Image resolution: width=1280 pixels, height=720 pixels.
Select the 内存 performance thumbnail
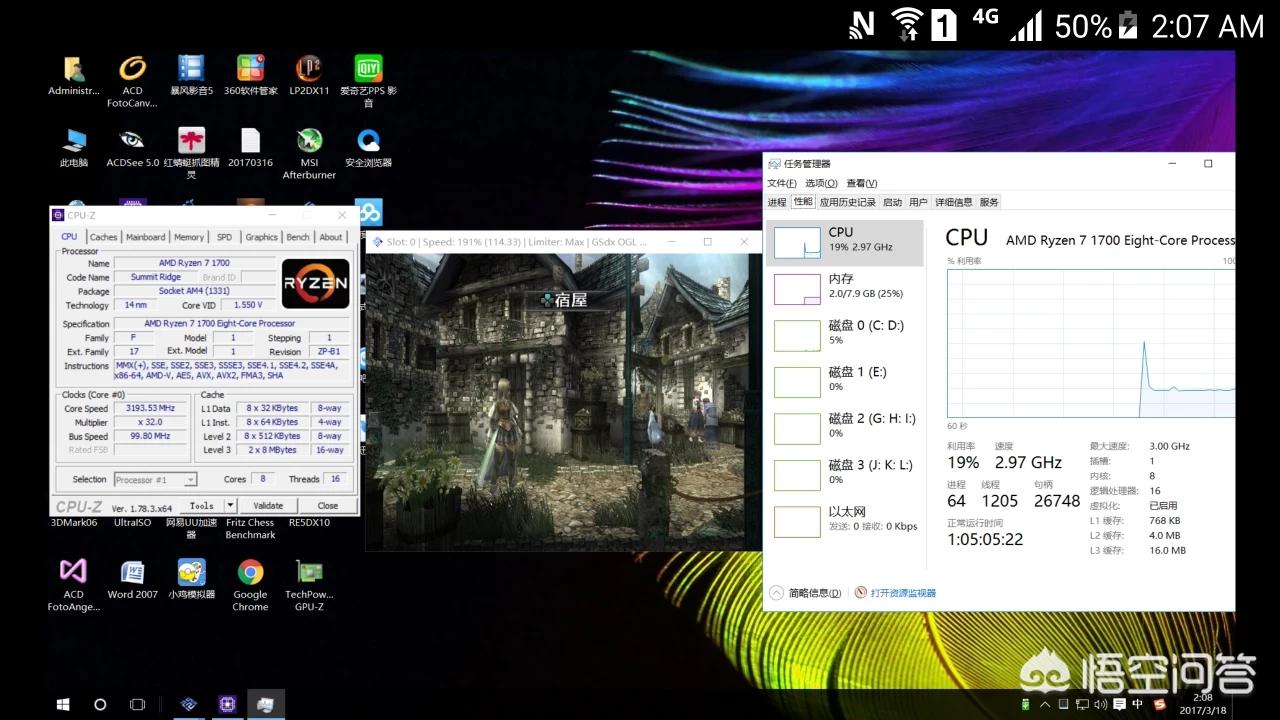[845, 287]
